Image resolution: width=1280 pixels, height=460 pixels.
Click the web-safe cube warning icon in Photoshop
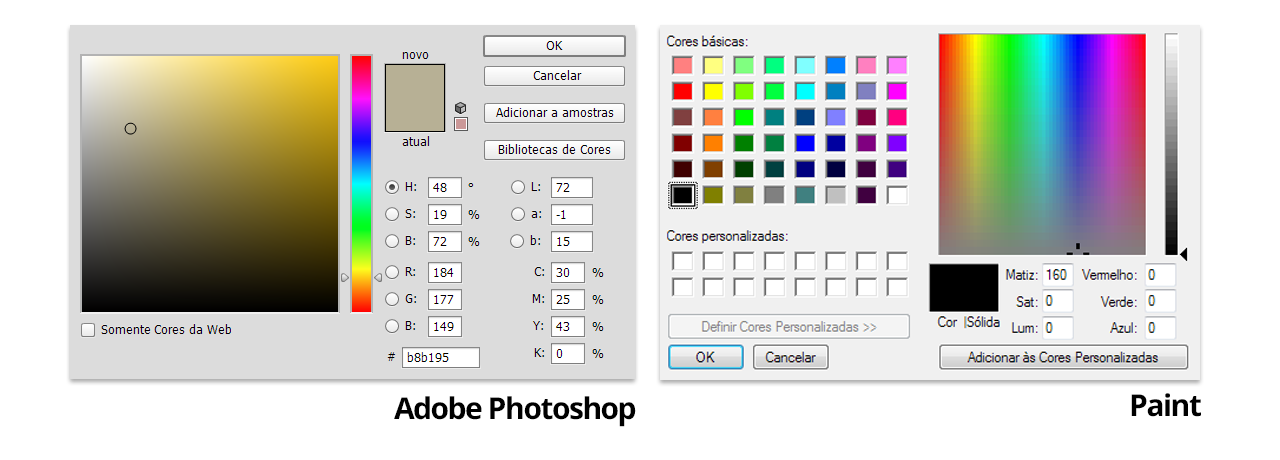tap(460, 107)
